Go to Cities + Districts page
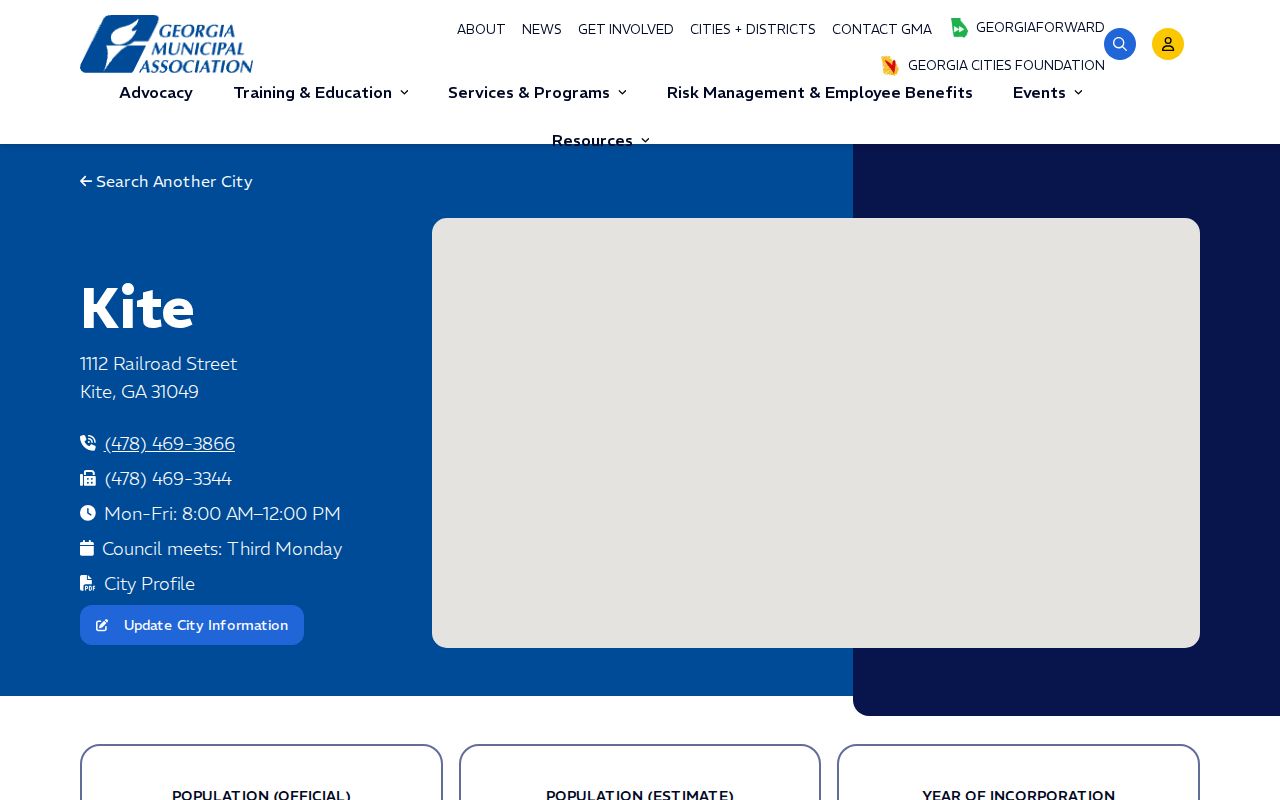Image resolution: width=1280 pixels, height=800 pixels. (x=753, y=30)
